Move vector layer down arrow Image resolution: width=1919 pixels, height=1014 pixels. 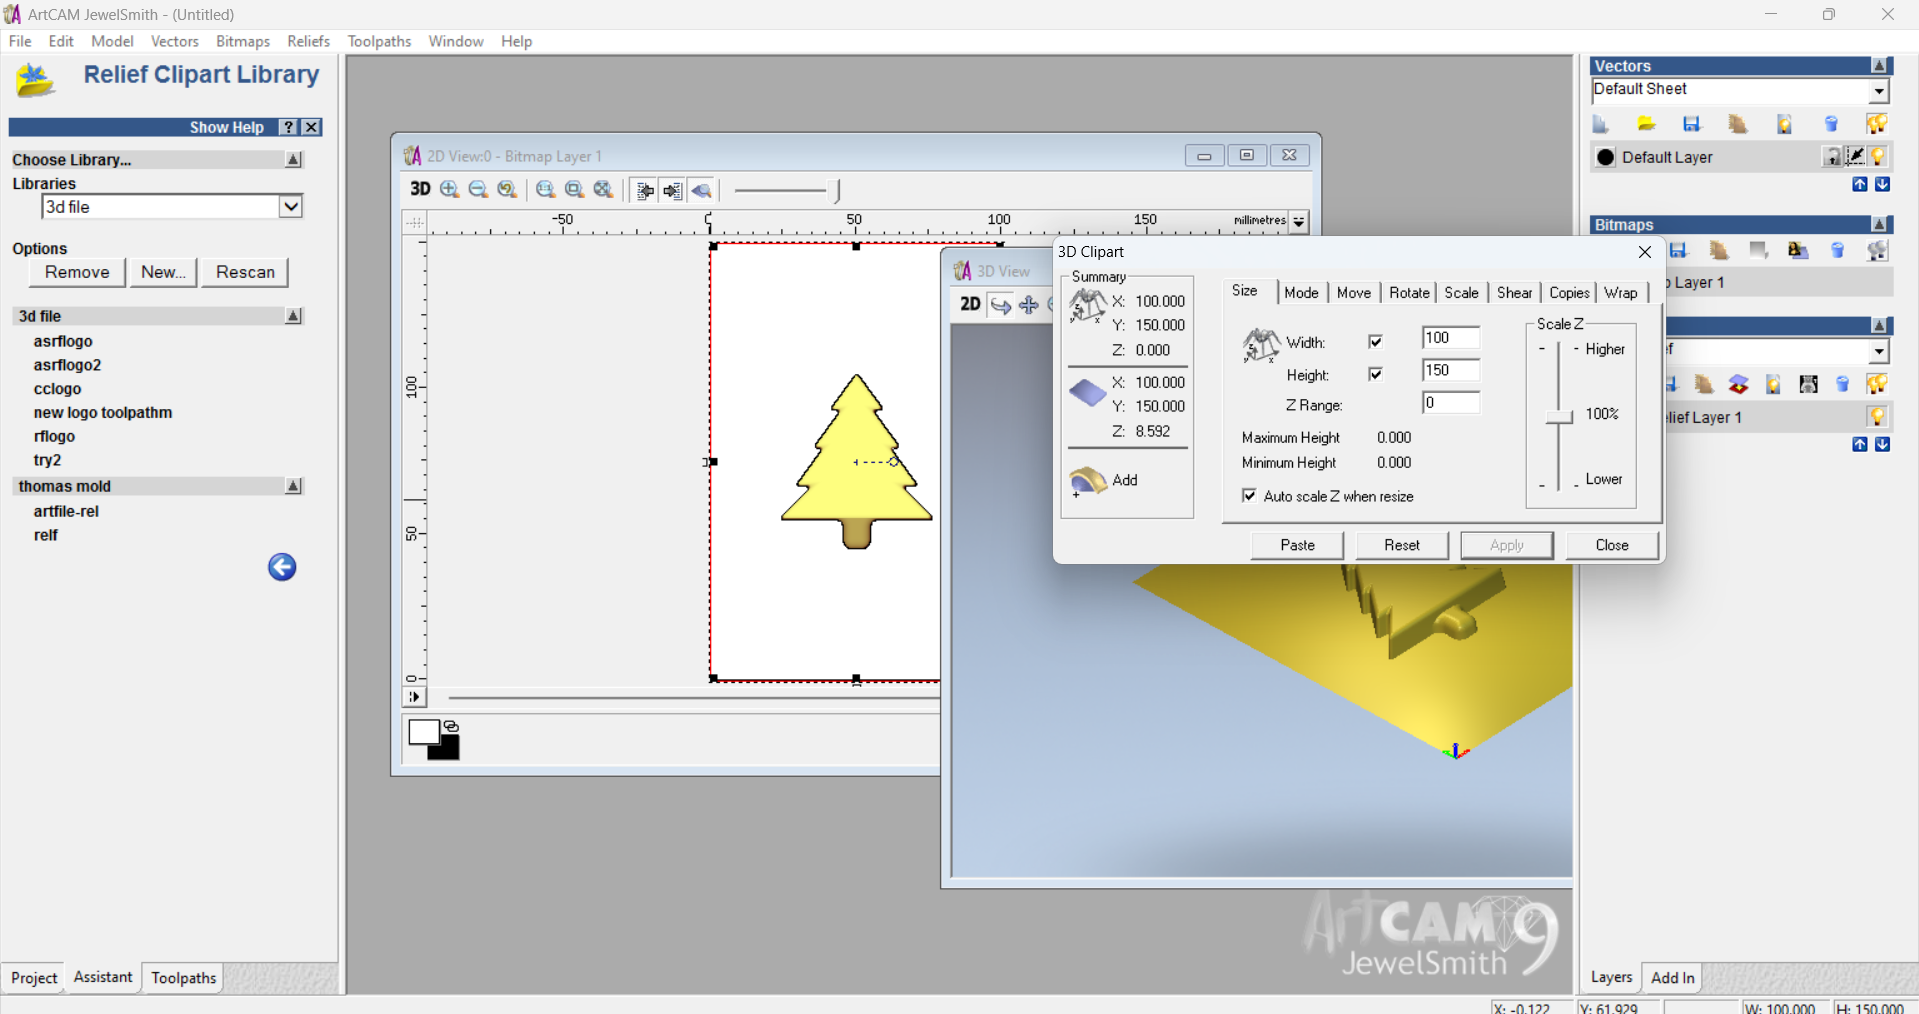click(1882, 184)
